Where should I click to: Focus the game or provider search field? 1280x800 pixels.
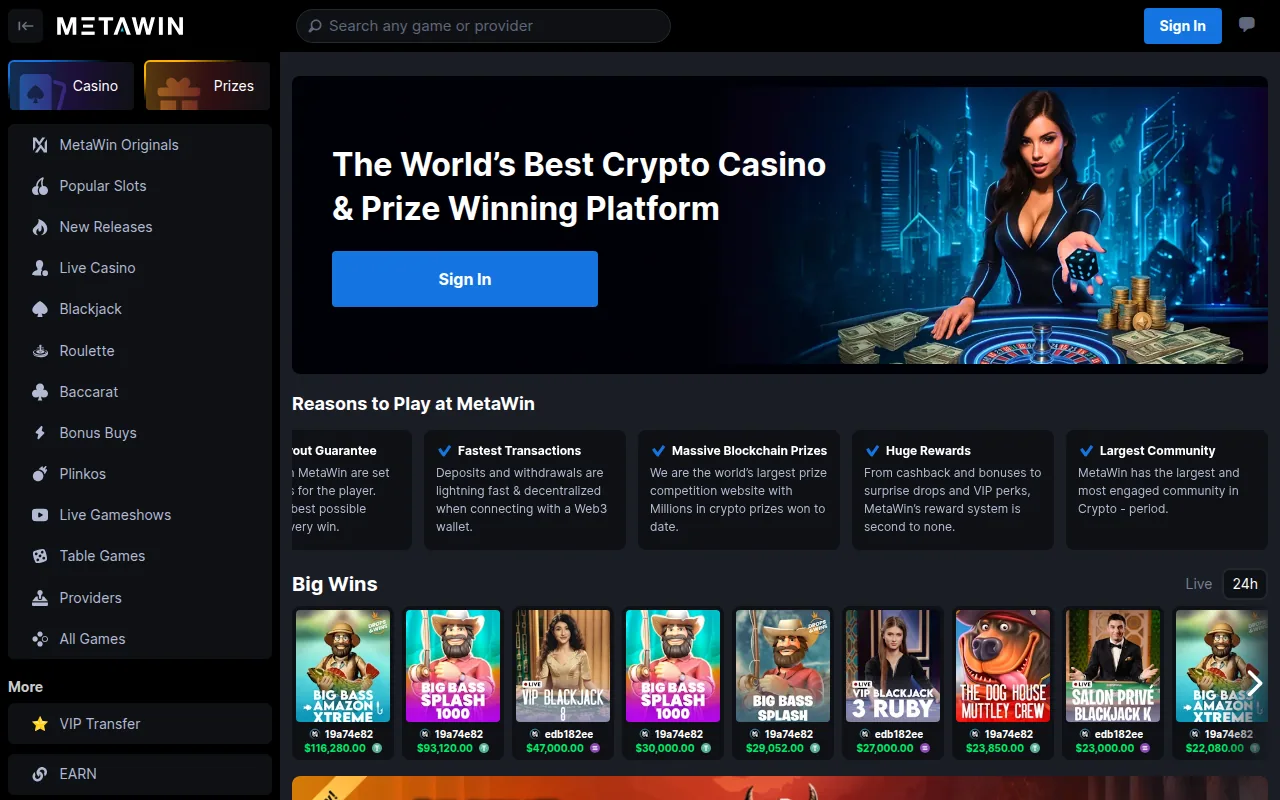[x=483, y=26]
